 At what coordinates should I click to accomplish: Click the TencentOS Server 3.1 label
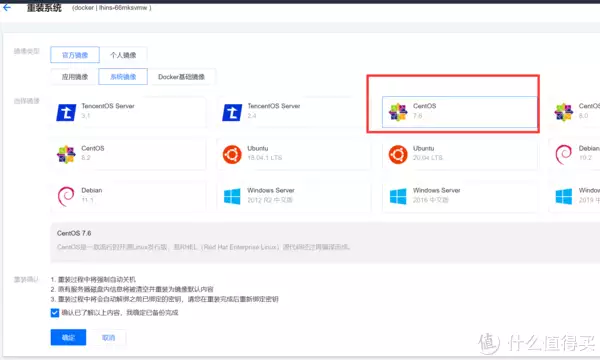pyautogui.click(x=108, y=106)
